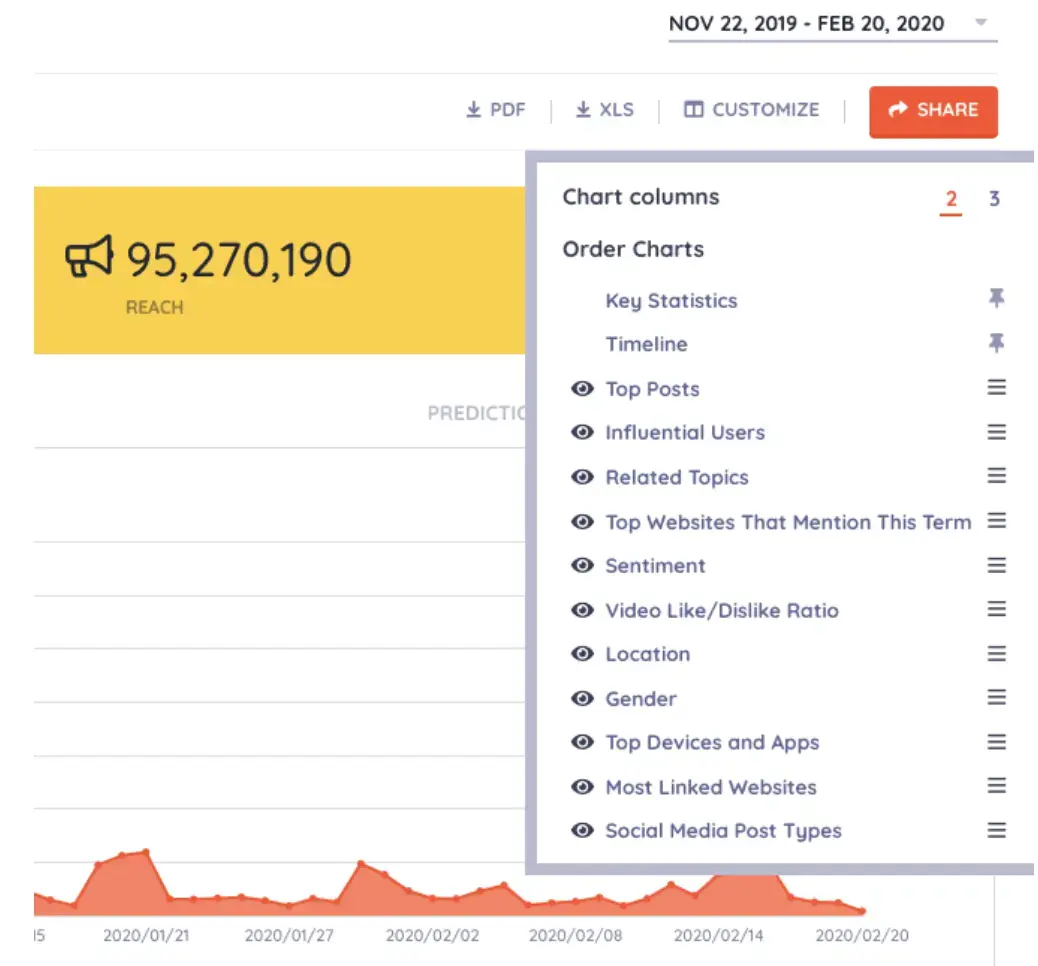Viewport: 1038px width, 966px height.
Task: Click the pin icon beside Key Statistics
Action: pos(996,299)
